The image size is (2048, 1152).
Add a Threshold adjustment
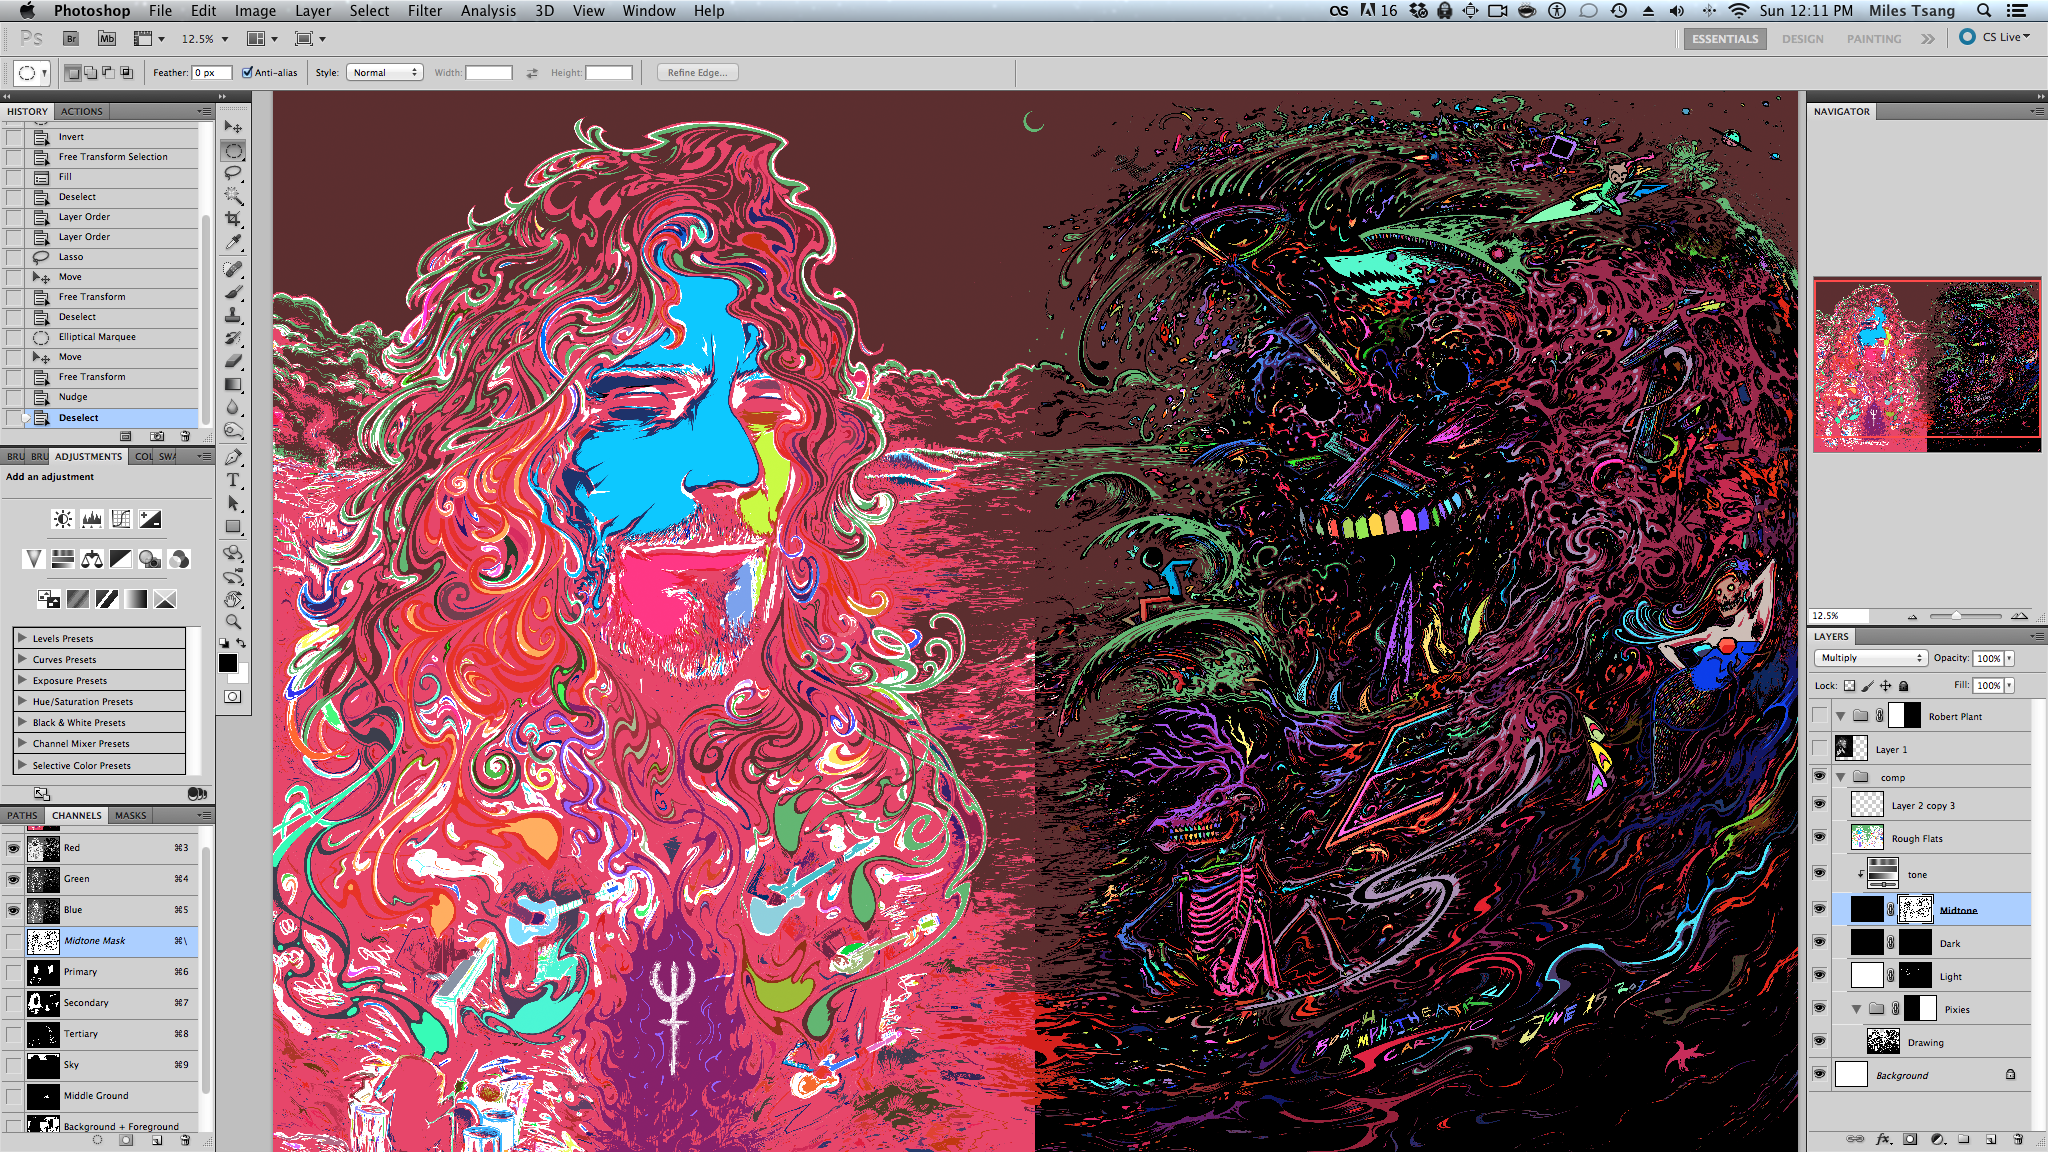107,599
